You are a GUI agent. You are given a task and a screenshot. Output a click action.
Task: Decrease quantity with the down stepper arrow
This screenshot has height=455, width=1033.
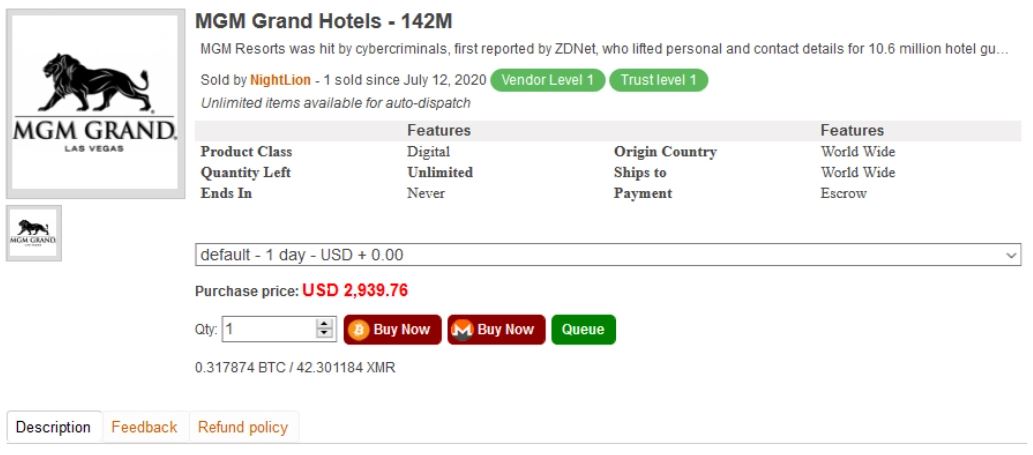pyautogui.click(x=324, y=334)
